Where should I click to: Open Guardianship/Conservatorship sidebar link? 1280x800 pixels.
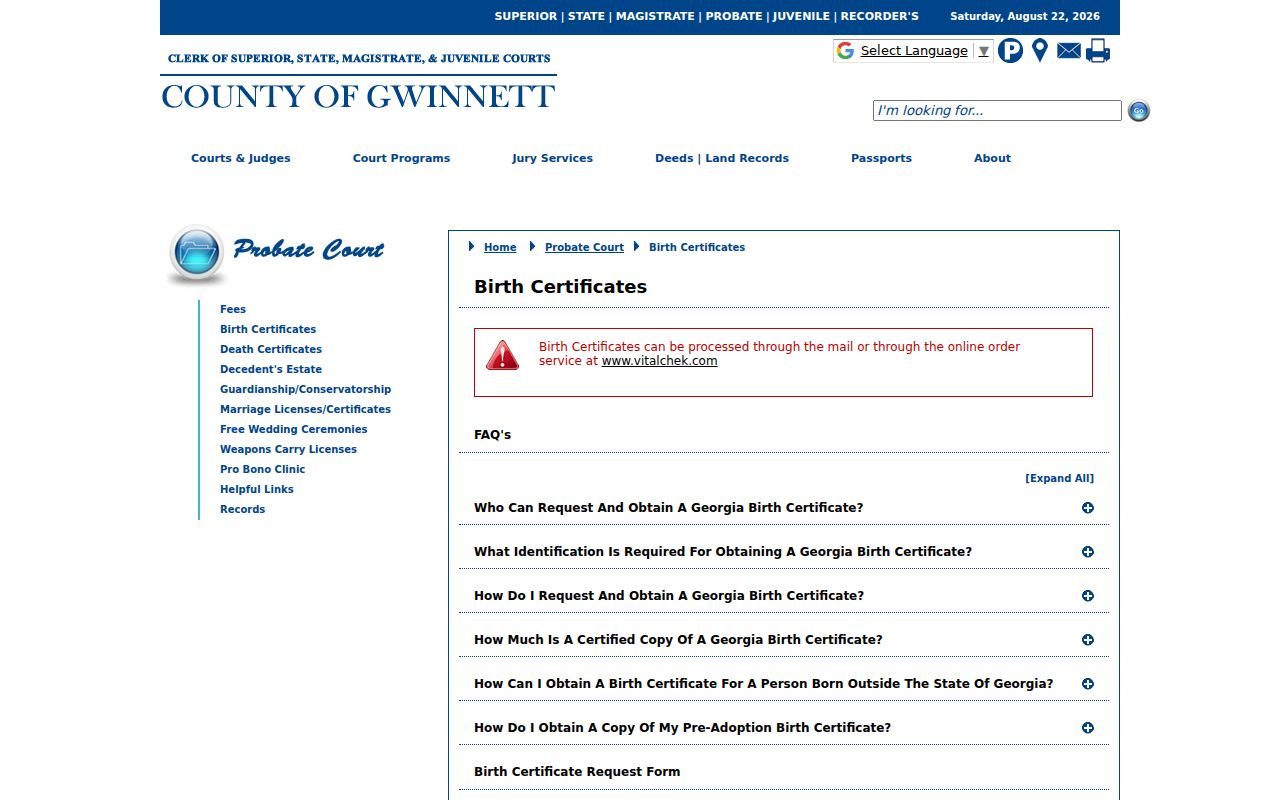point(306,389)
